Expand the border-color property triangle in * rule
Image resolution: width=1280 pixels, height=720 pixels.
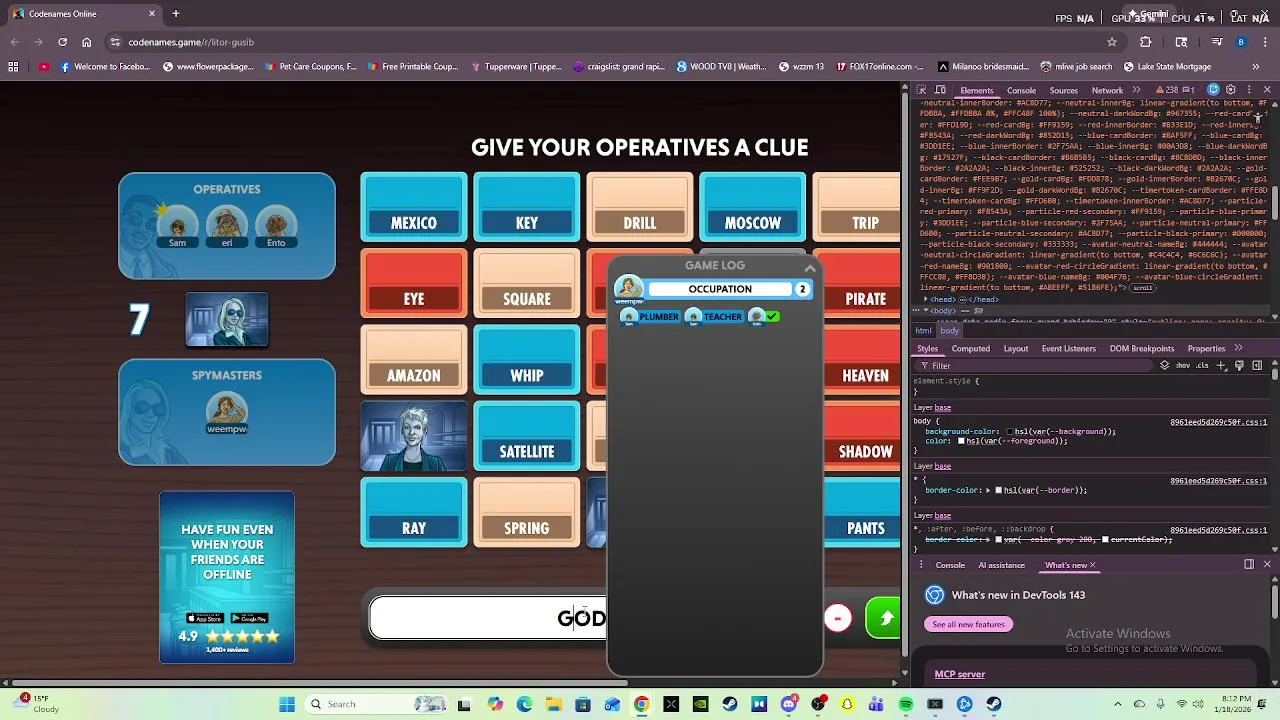(x=988, y=490)
